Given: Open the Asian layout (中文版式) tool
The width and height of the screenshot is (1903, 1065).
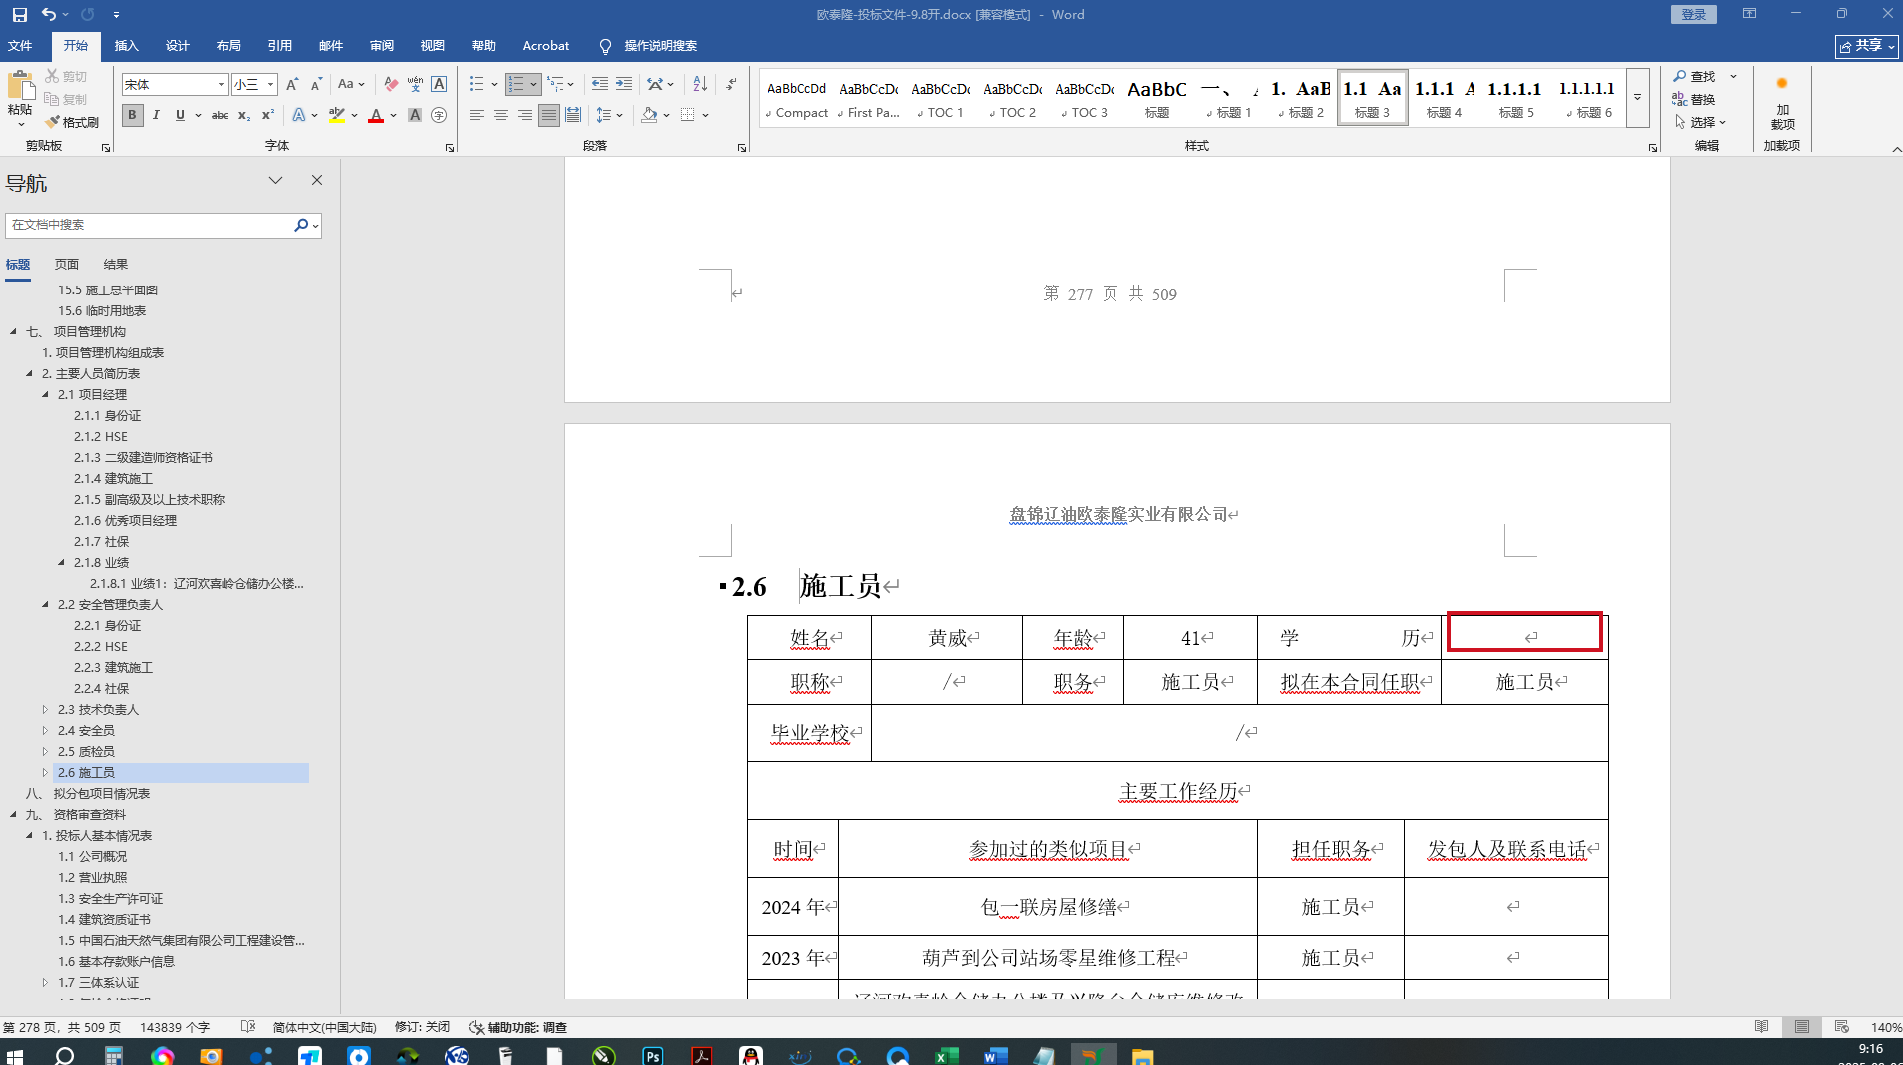Looking at the screenshot, I should coord(655,85).
